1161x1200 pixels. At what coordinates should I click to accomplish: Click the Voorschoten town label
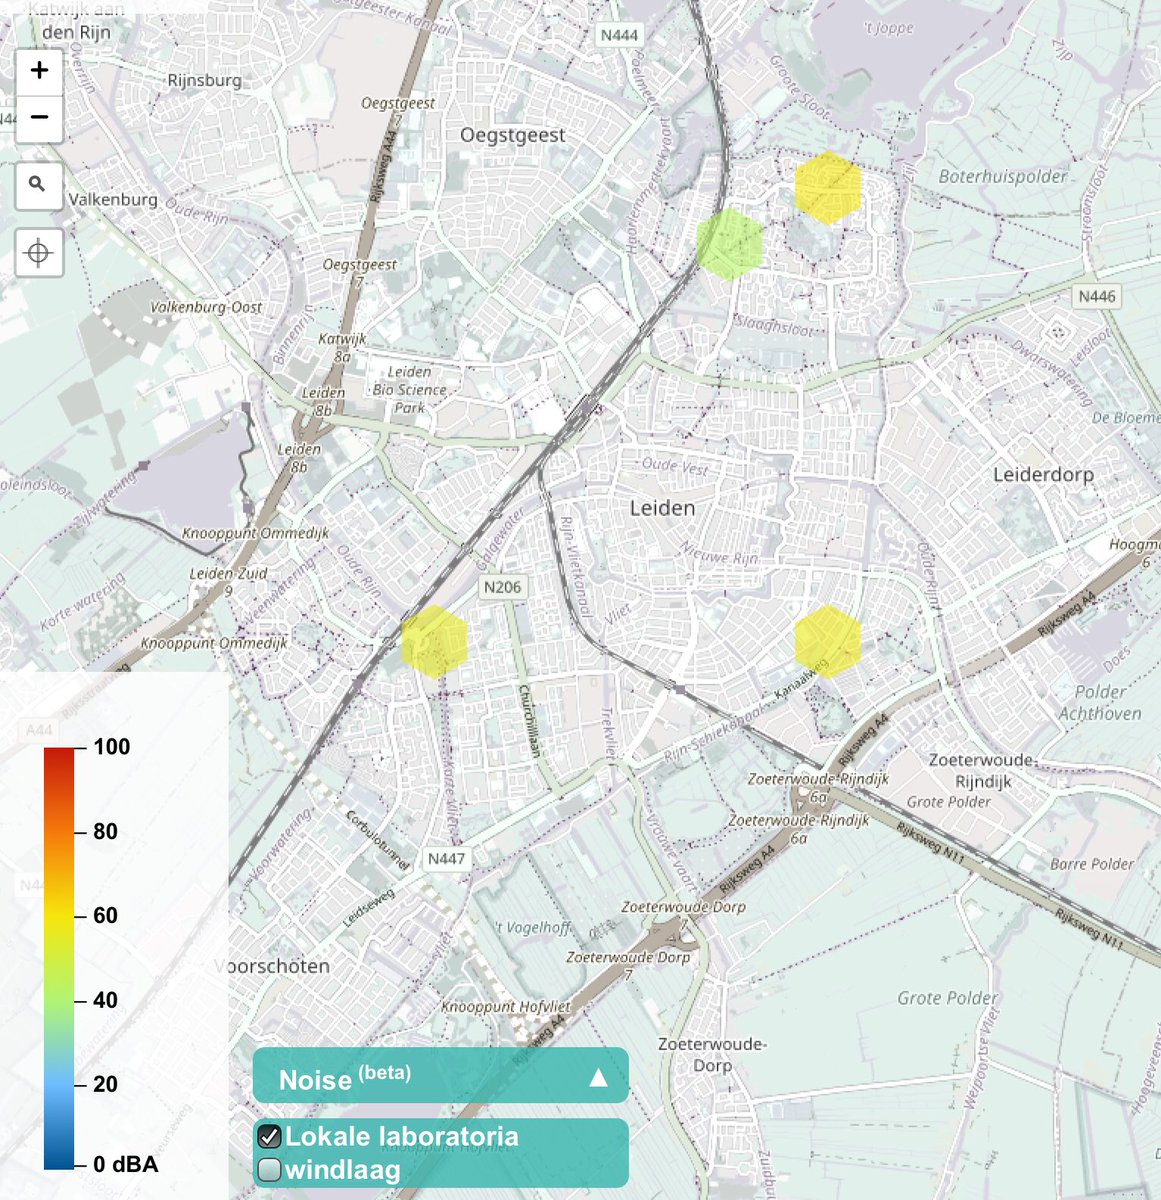click(272, 966)
